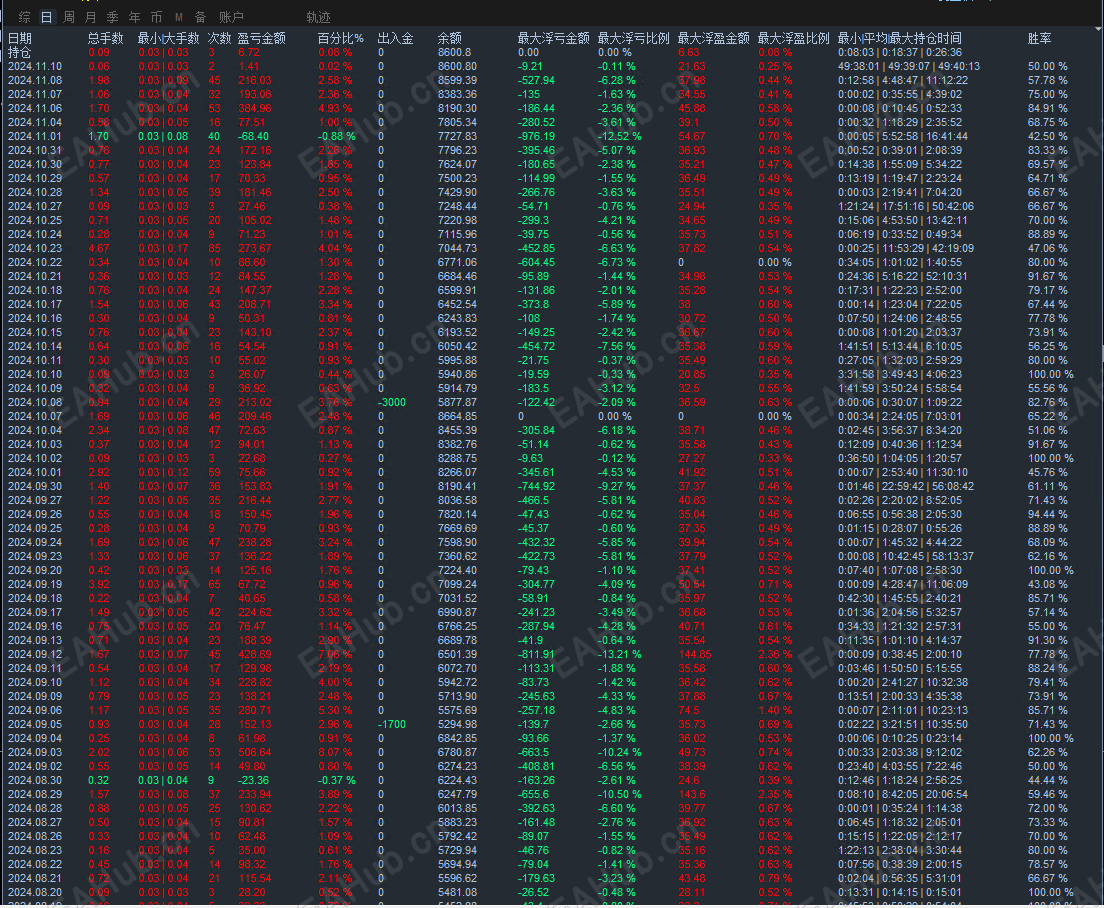The width and height of the screenshot is (1104, 908).
Task: Select the 2024.09.12 date row
Action: pyautogui.click(x=35, y=655)
